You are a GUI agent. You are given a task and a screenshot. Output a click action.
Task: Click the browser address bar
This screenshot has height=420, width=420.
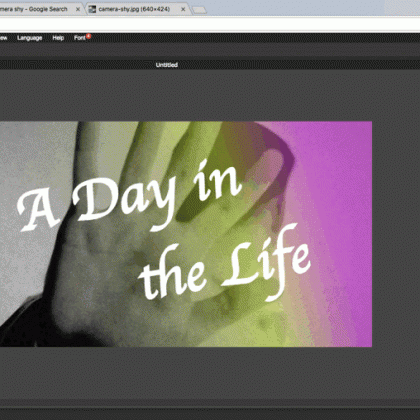tap(210, 24)
